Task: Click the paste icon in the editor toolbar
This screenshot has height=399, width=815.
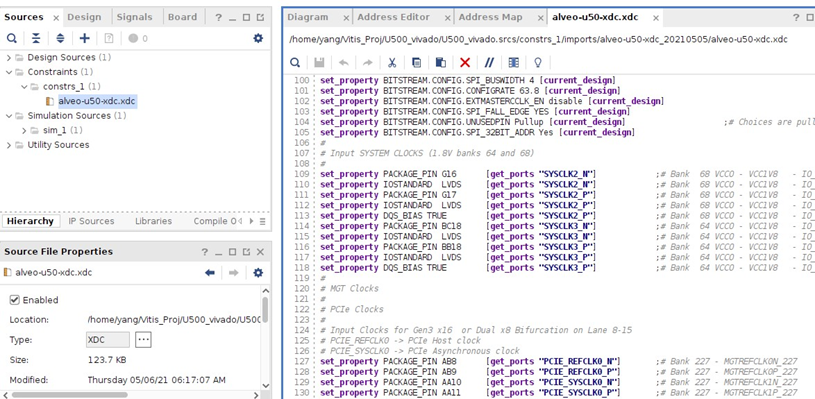Action: point(440,62)
